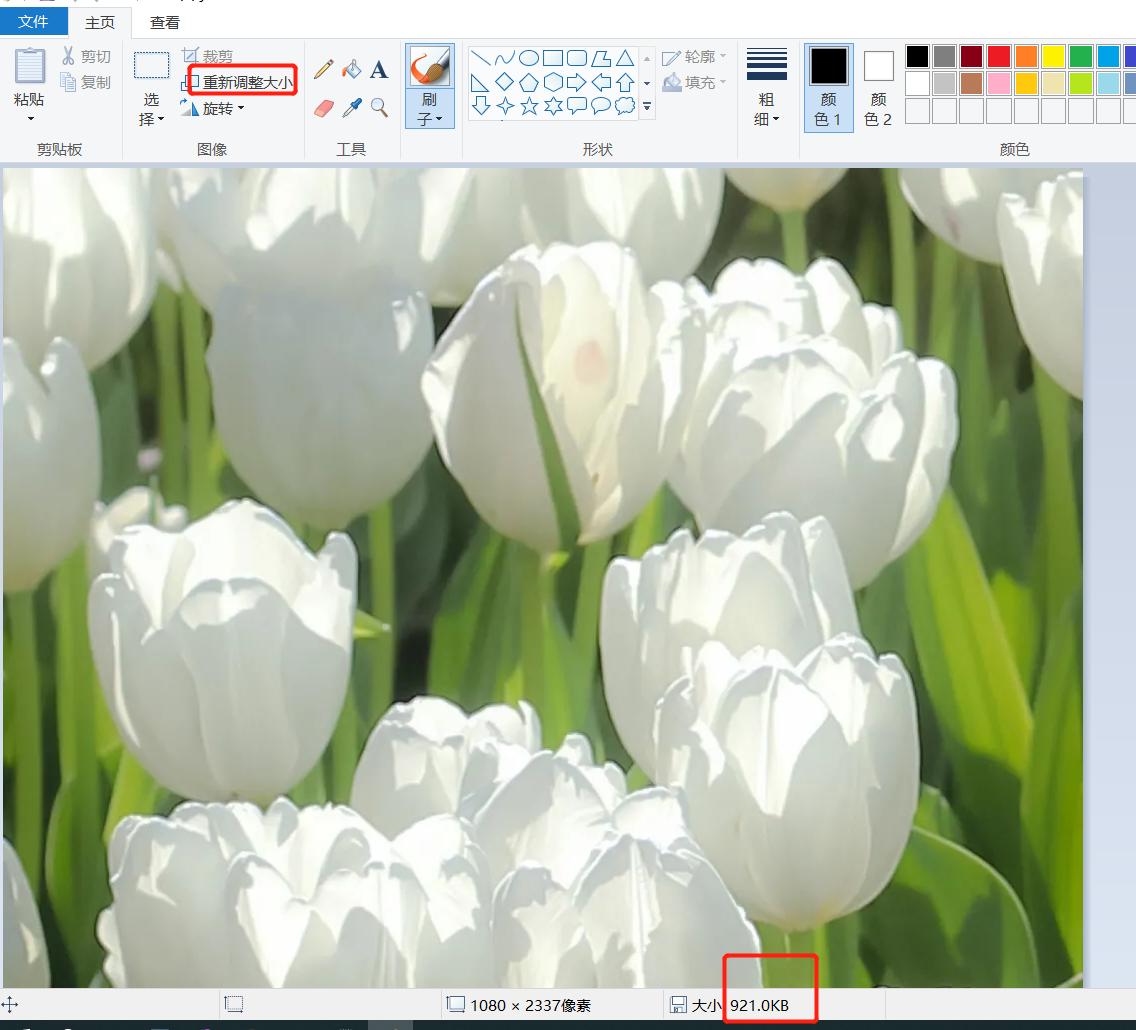
Task: Open the 刷子 brushes dropdown
Action: [x=430, y=110]
